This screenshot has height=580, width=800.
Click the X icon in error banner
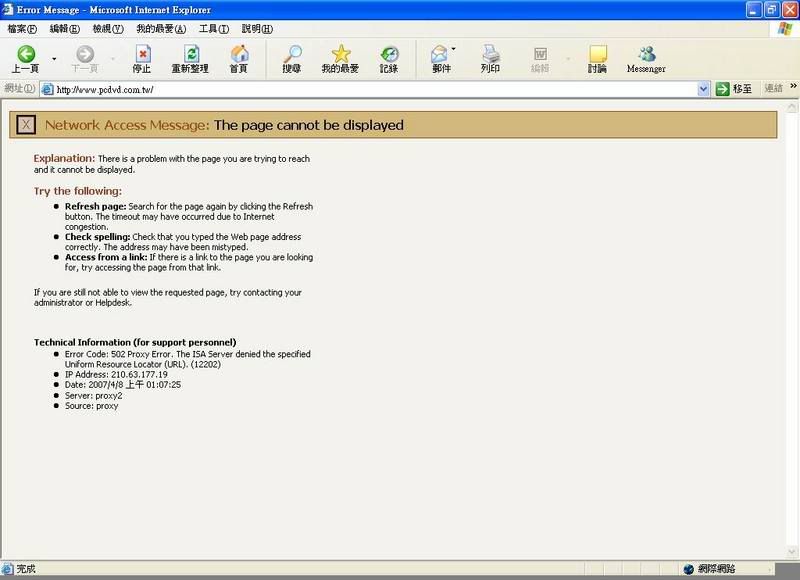(26, 124)
